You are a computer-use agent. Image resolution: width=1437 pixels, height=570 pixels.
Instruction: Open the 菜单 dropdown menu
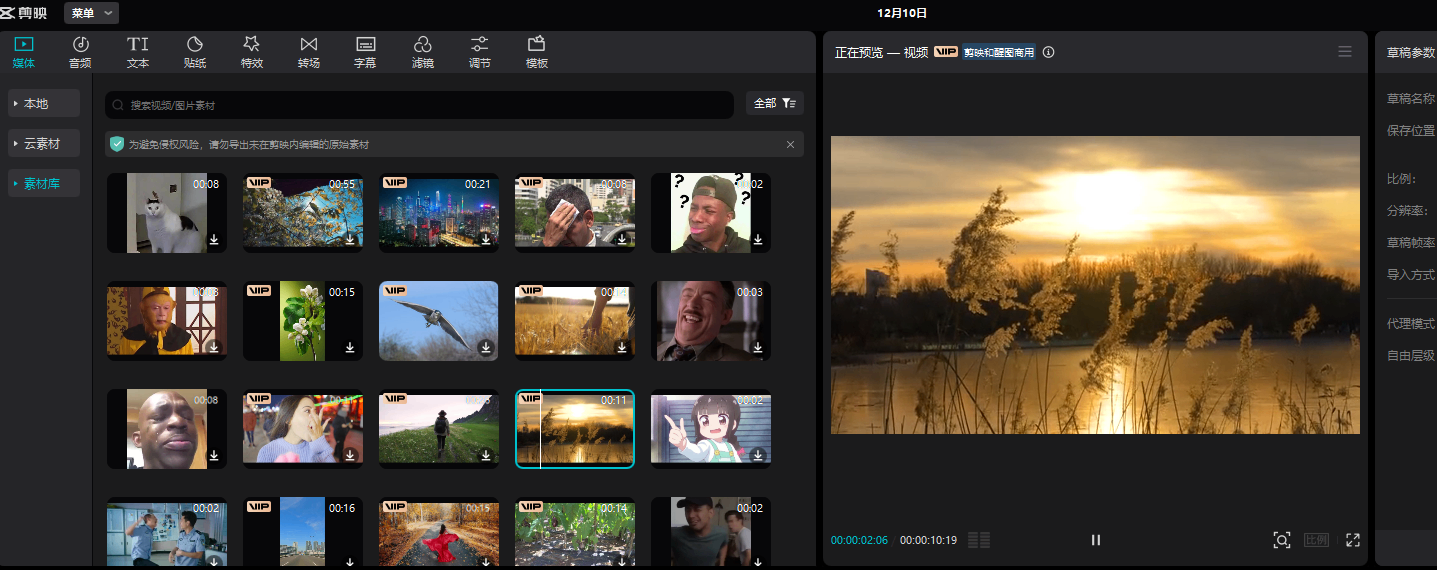91,13
